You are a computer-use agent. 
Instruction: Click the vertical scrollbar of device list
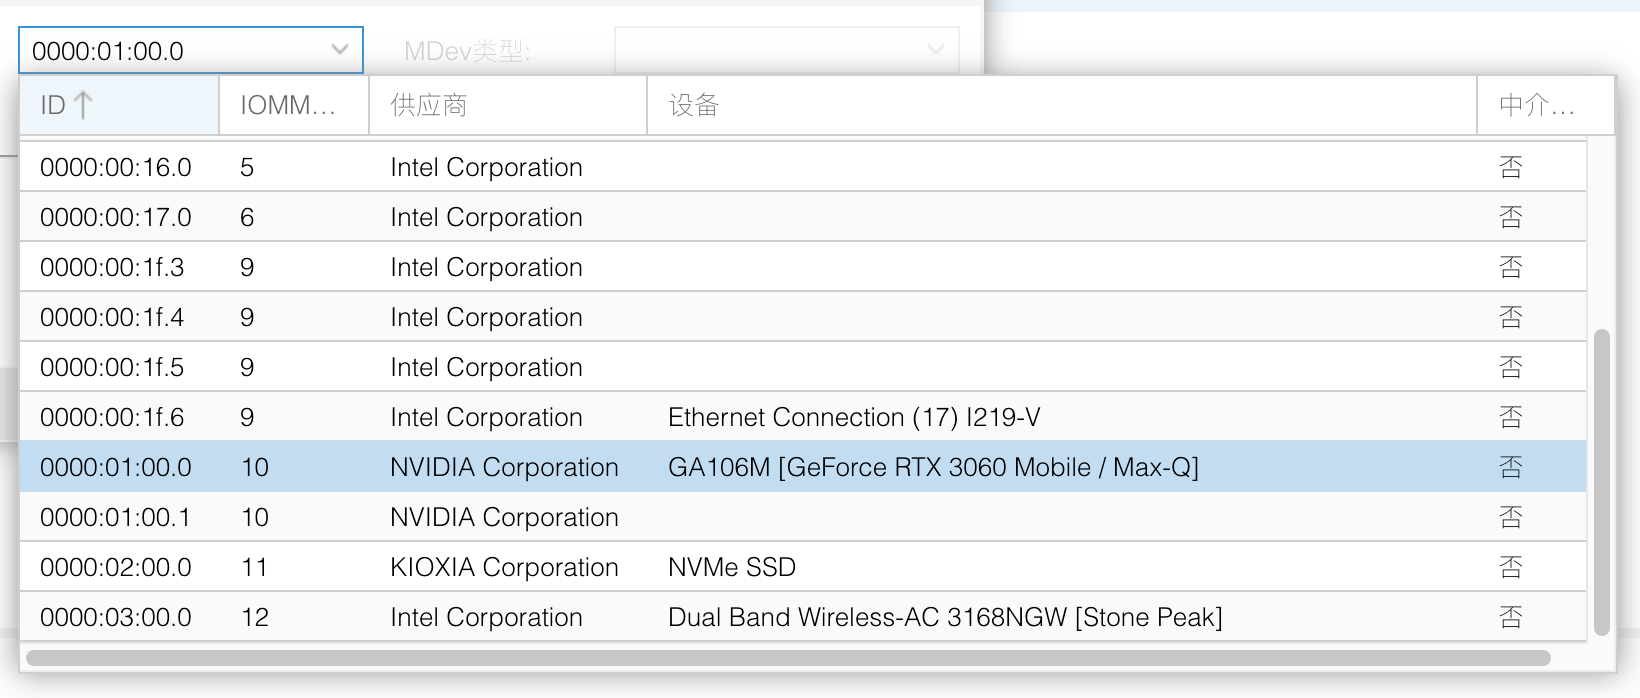(x=1602, y=480)
